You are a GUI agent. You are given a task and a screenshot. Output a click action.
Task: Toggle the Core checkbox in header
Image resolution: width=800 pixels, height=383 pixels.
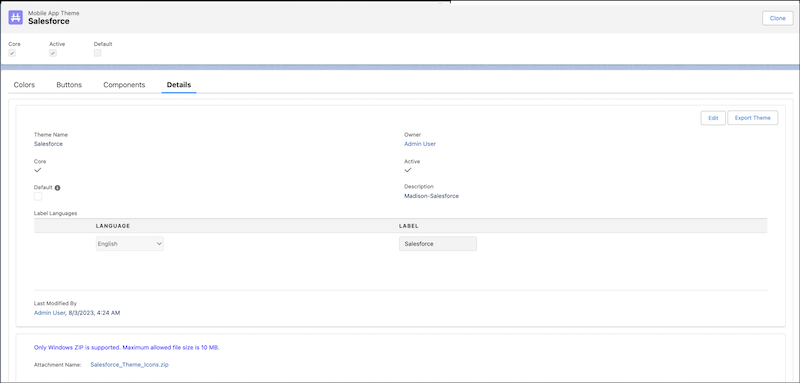pos(12,53)
